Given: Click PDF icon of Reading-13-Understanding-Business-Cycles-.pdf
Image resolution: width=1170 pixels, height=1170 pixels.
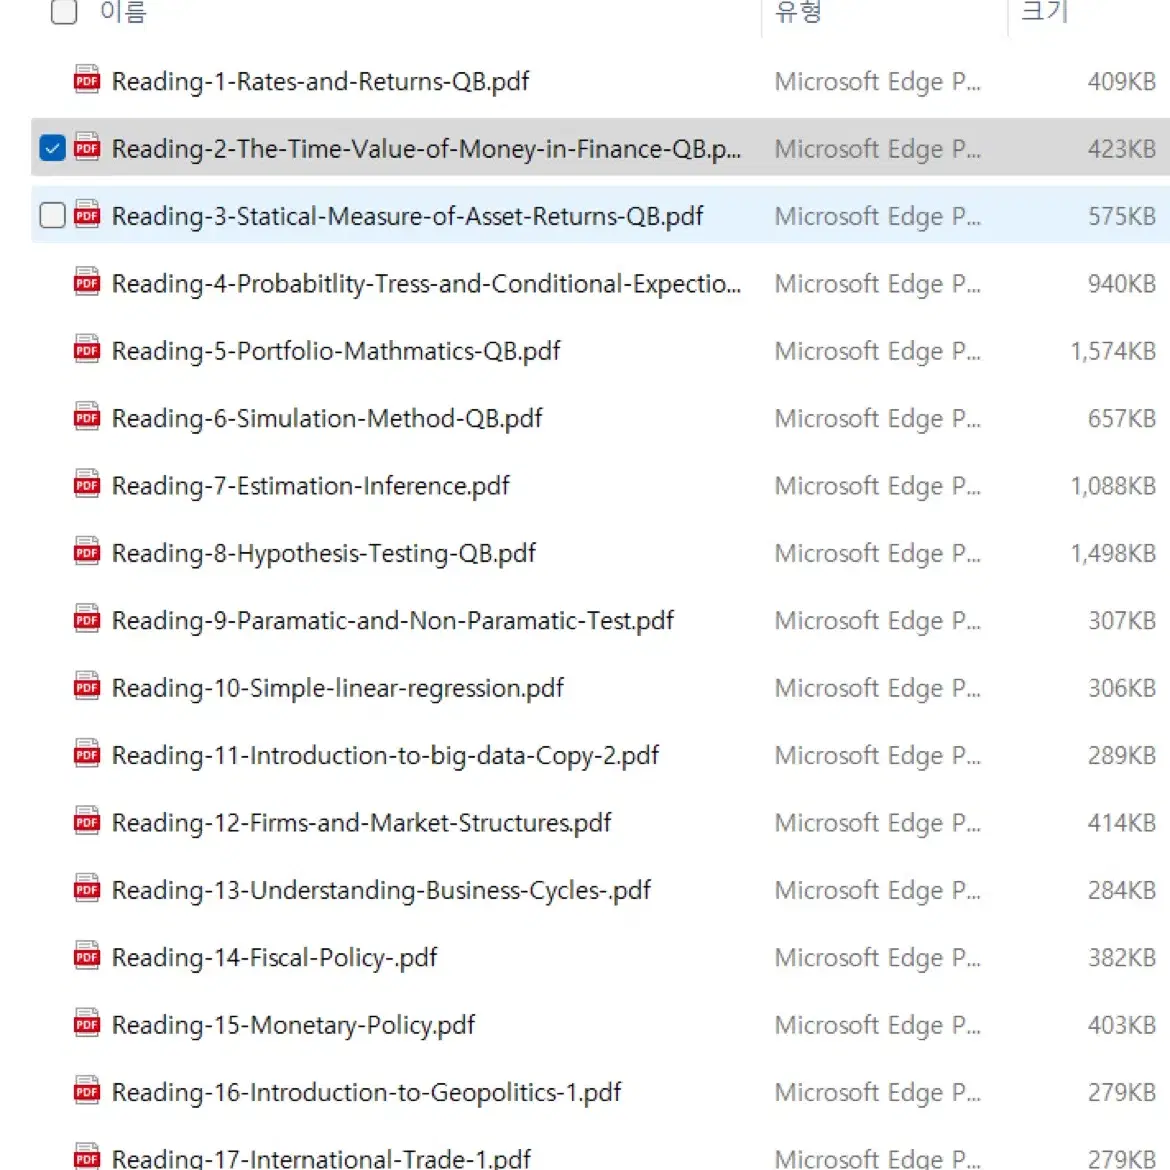Looking at the screenshot, I should click(x=87, y=888).
